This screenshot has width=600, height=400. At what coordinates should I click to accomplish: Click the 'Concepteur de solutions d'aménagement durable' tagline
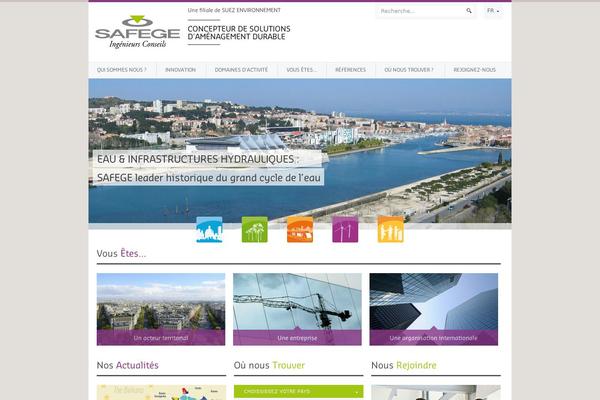(239, 33)
